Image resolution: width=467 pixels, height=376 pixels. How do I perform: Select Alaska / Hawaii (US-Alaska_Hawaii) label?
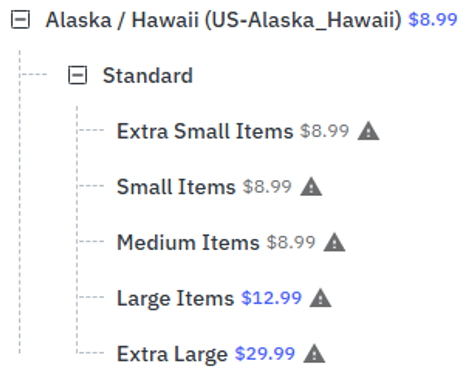223,20
